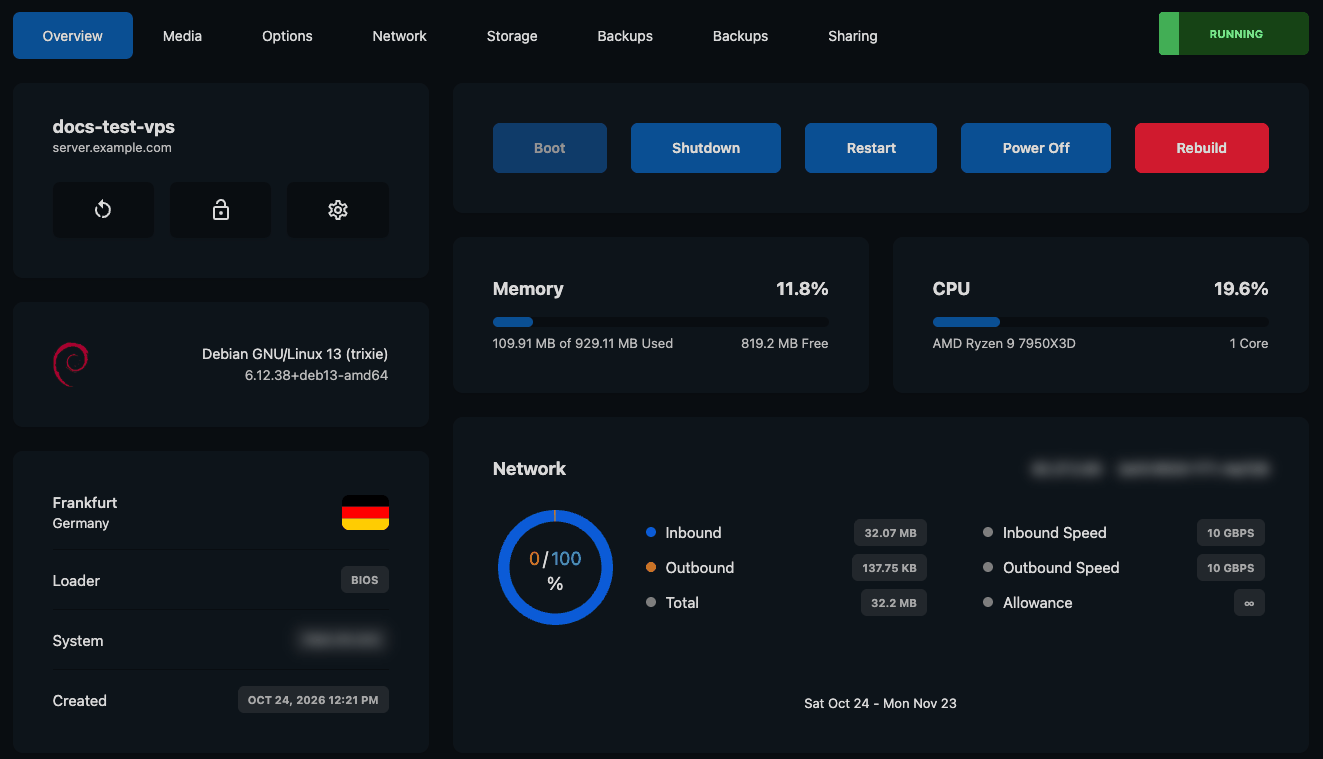Click the Power Off button
This screenshot has width=1323, height=759.
[1036, 148]
